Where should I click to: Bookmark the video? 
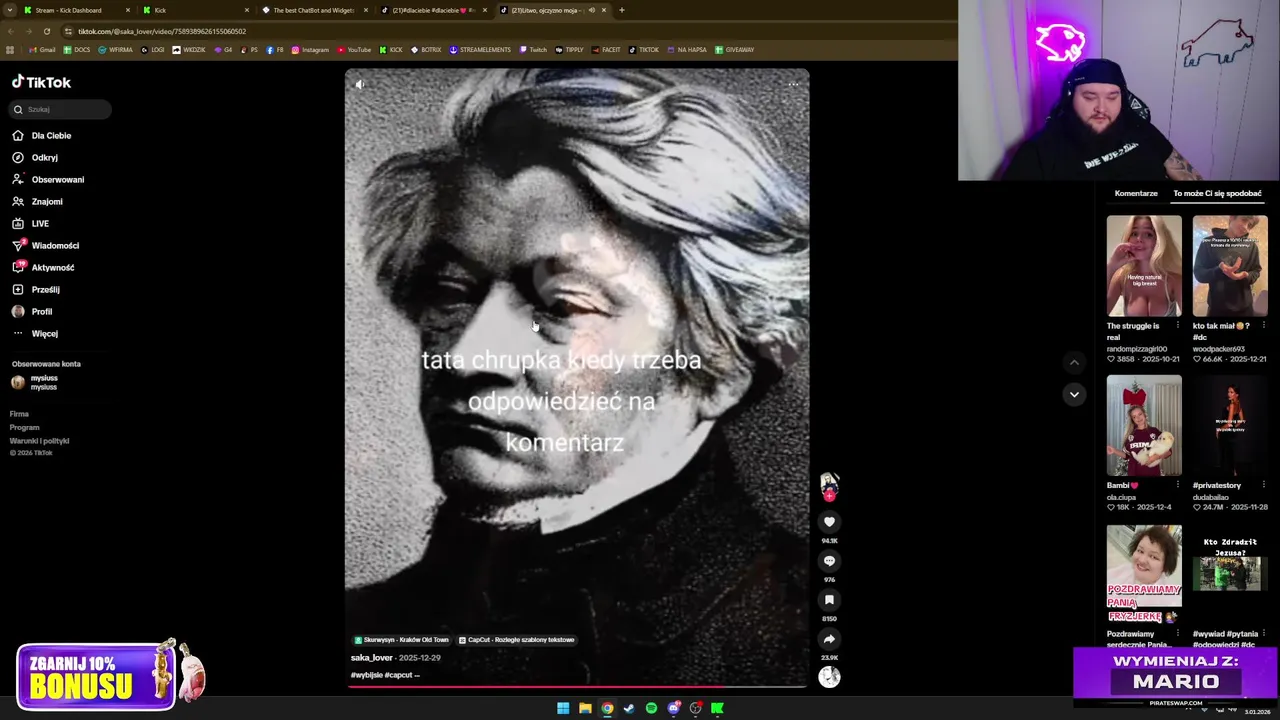click(829, 599)
